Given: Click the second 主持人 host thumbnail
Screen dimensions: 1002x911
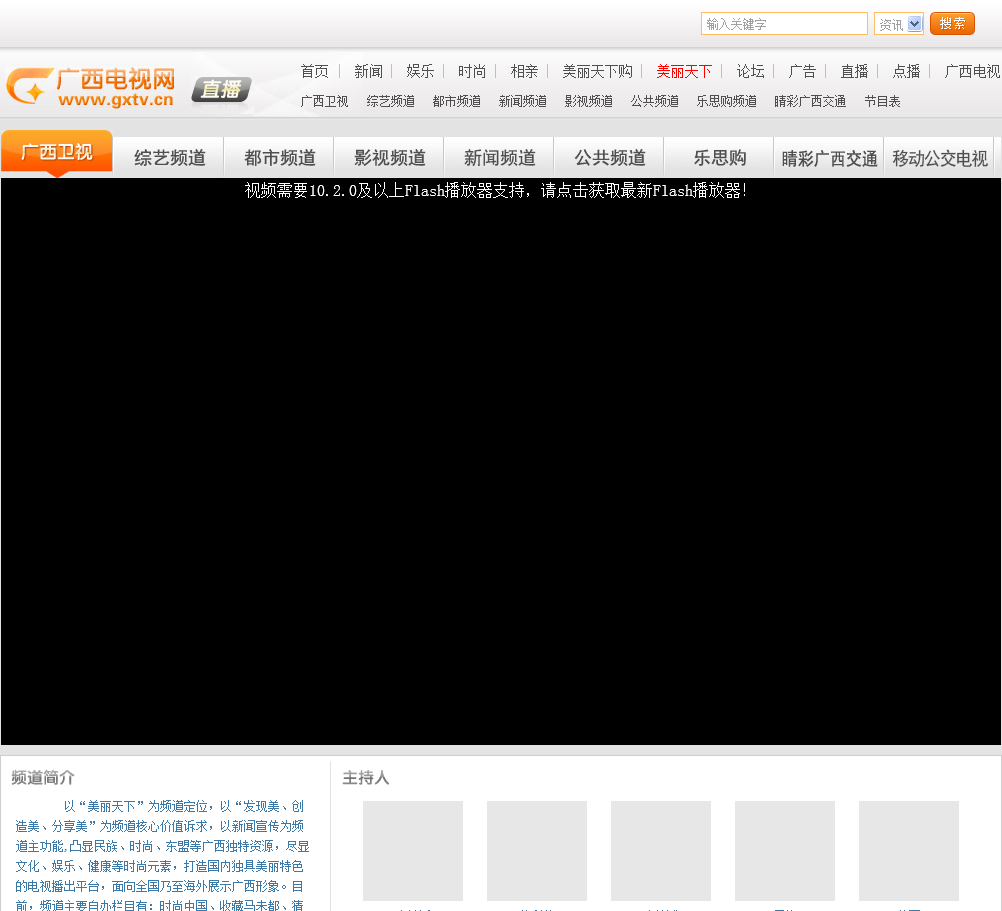Looking at the screenshot, I should [537, 851].
